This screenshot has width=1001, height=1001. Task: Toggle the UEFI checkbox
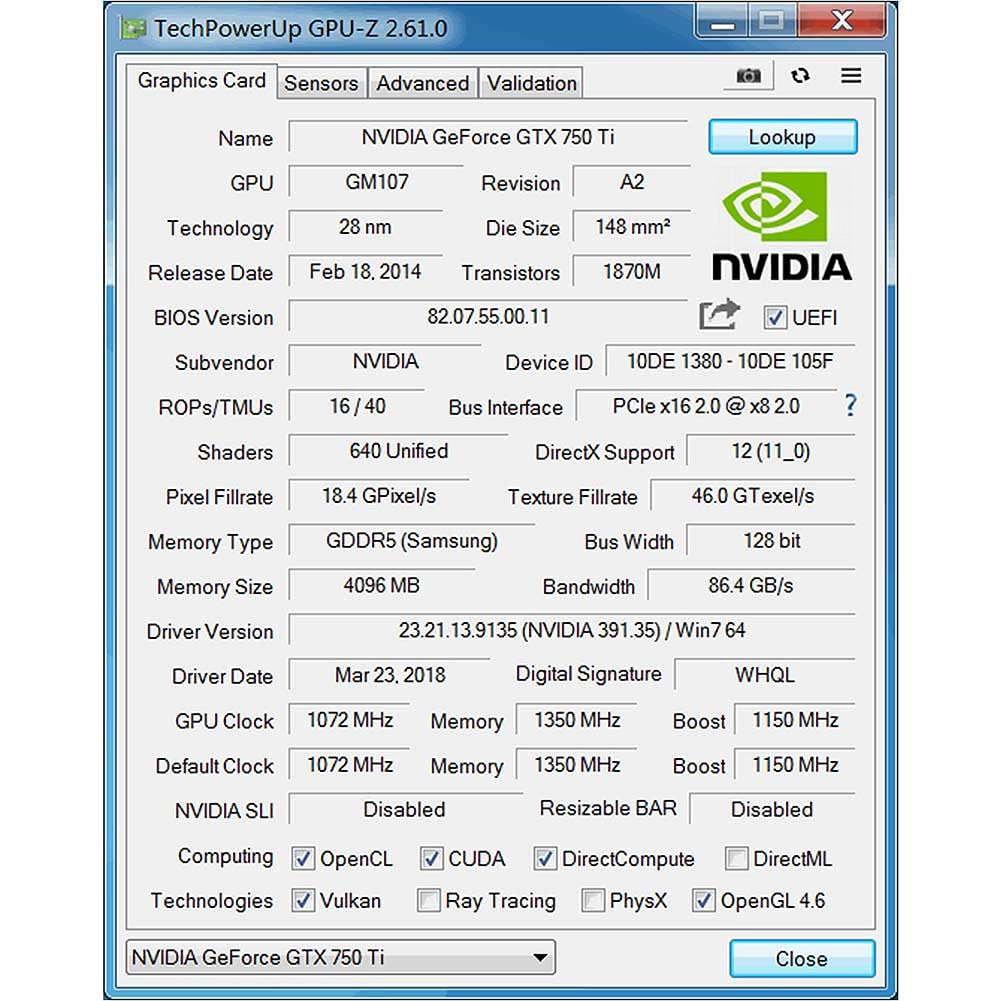click(775, 317)
